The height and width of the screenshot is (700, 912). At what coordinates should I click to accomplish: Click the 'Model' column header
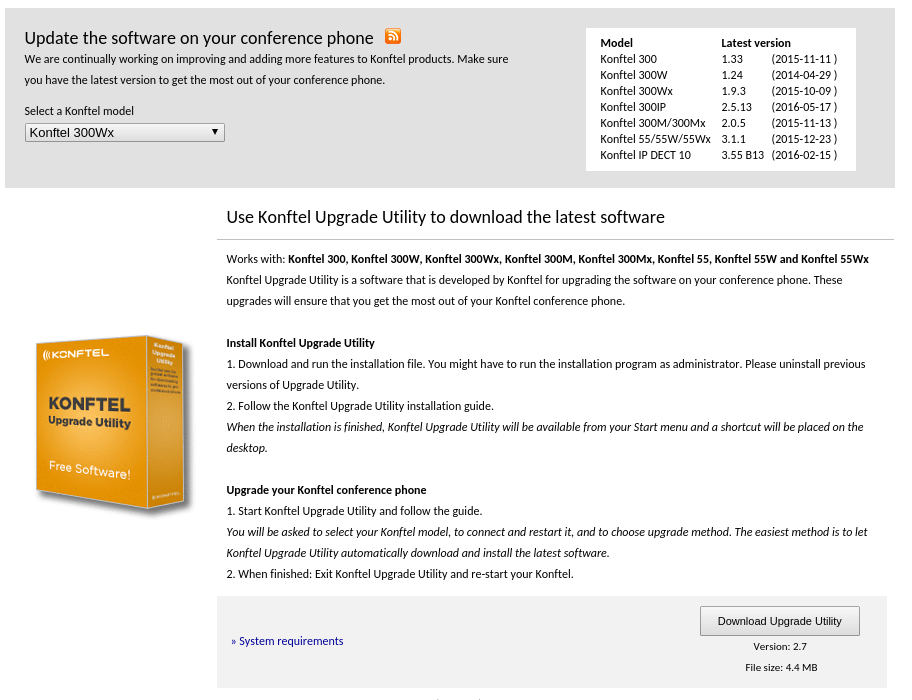tap(617, 43)
